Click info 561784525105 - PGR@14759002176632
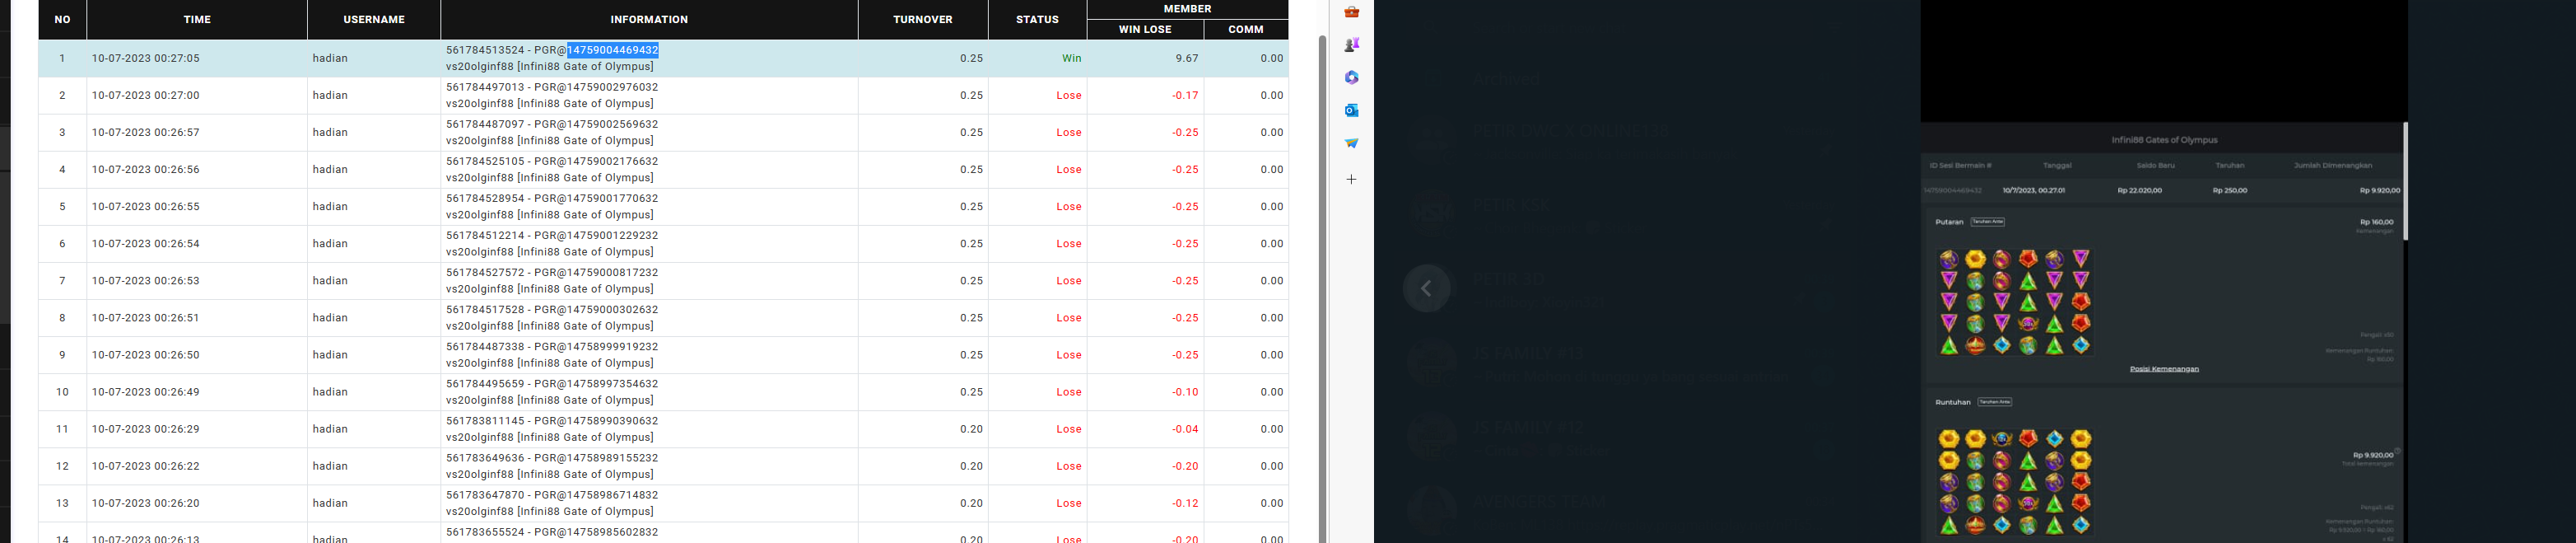This screenshot has width=2576, height=543. coord(552,161)
